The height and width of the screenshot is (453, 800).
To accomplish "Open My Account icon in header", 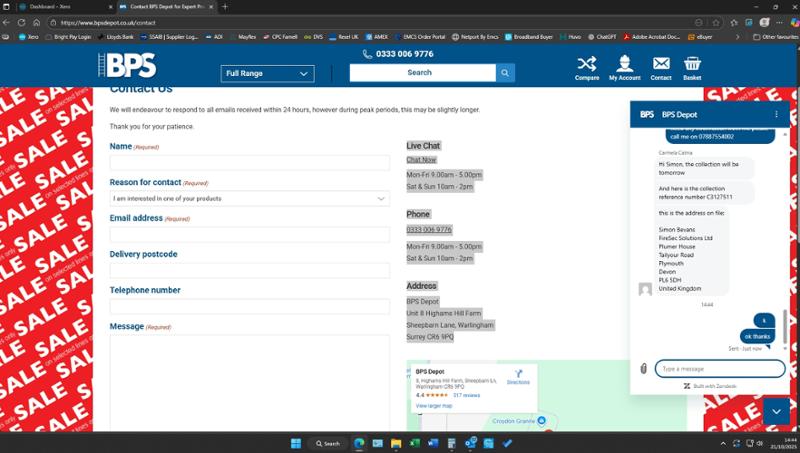I will point(624,64).
